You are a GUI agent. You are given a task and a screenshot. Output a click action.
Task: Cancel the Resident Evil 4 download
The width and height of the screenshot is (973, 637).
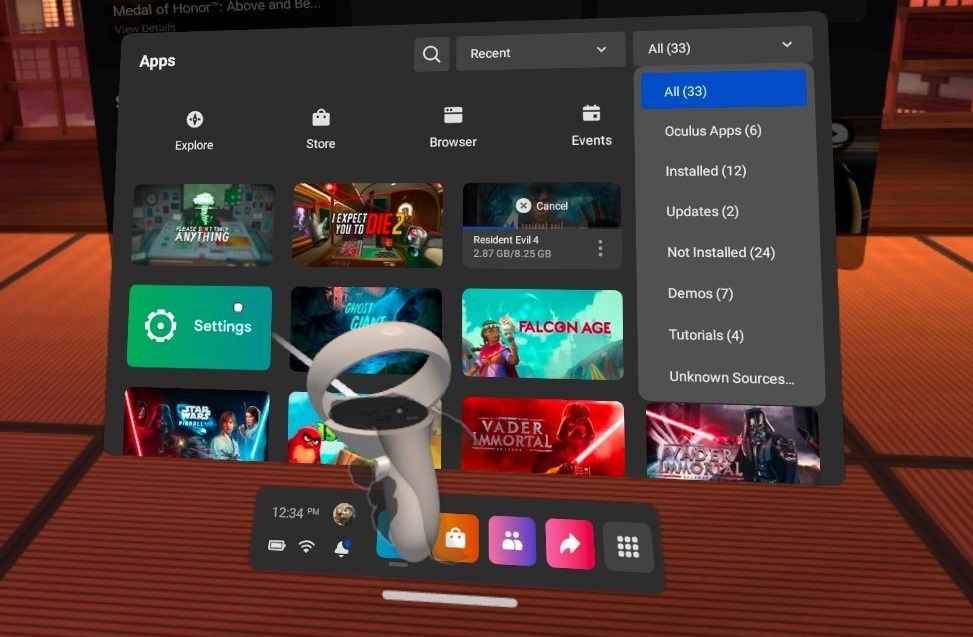click(542, 205)
